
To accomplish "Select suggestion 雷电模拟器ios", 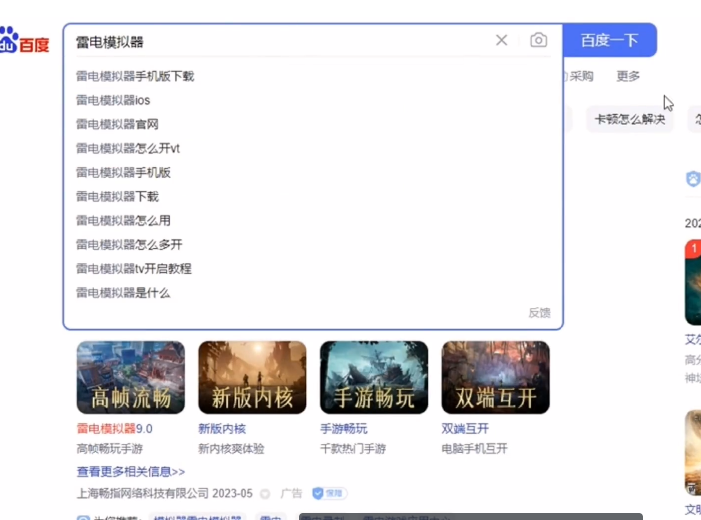I will coord(113,100).
